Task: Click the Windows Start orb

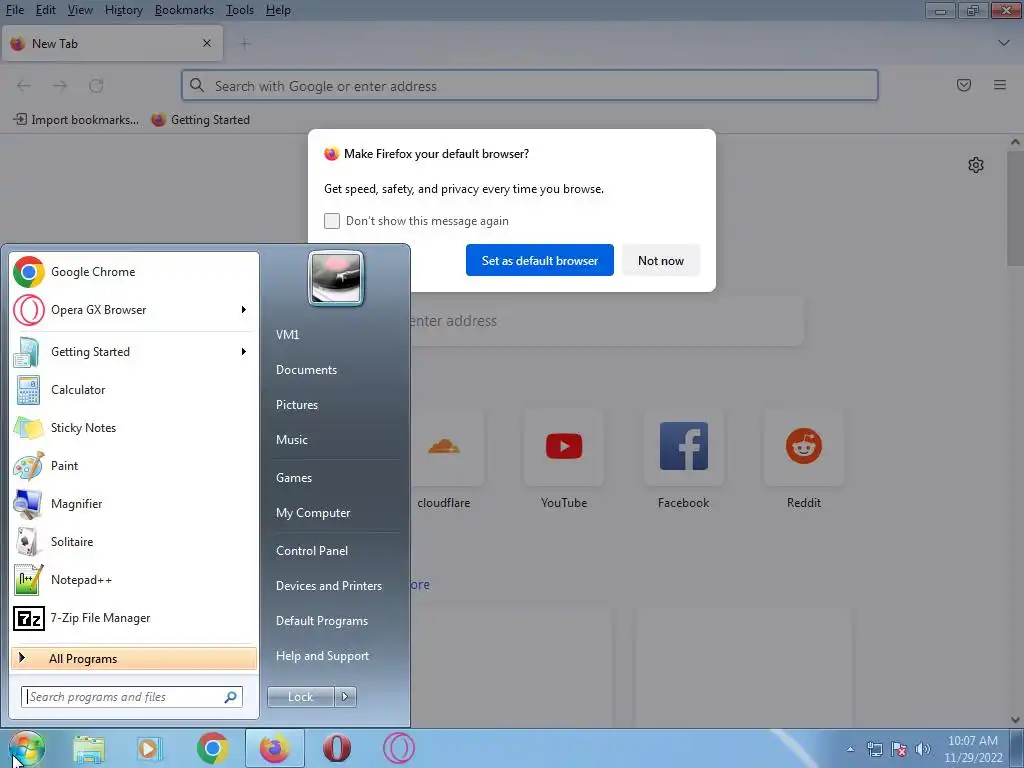Action: coord(27,748)
